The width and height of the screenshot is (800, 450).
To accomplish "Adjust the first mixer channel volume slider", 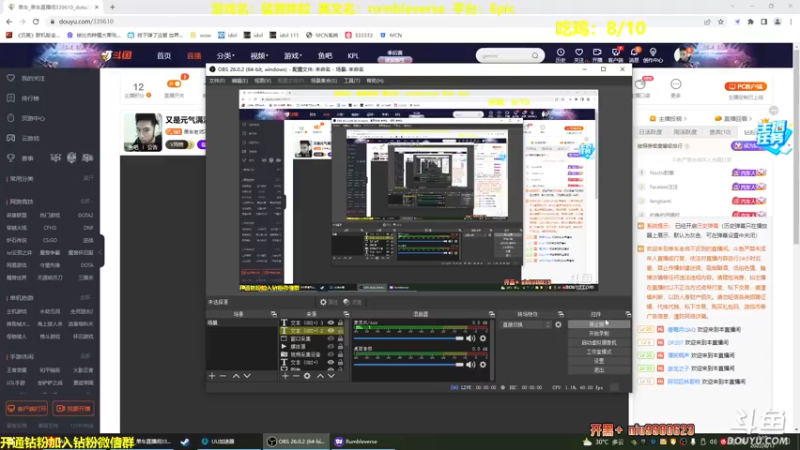I will tap(409, 338).
